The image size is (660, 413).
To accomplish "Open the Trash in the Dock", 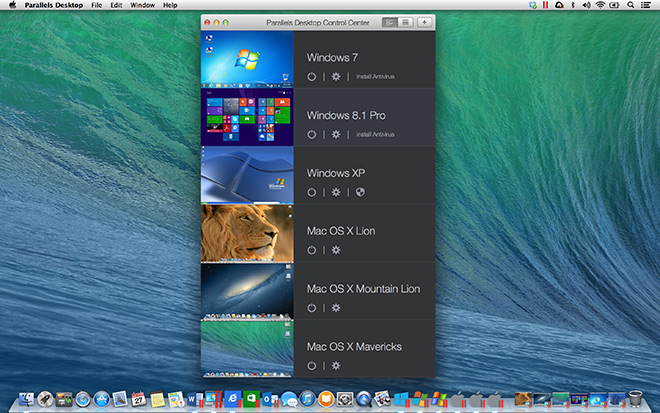I will point(636,399).
